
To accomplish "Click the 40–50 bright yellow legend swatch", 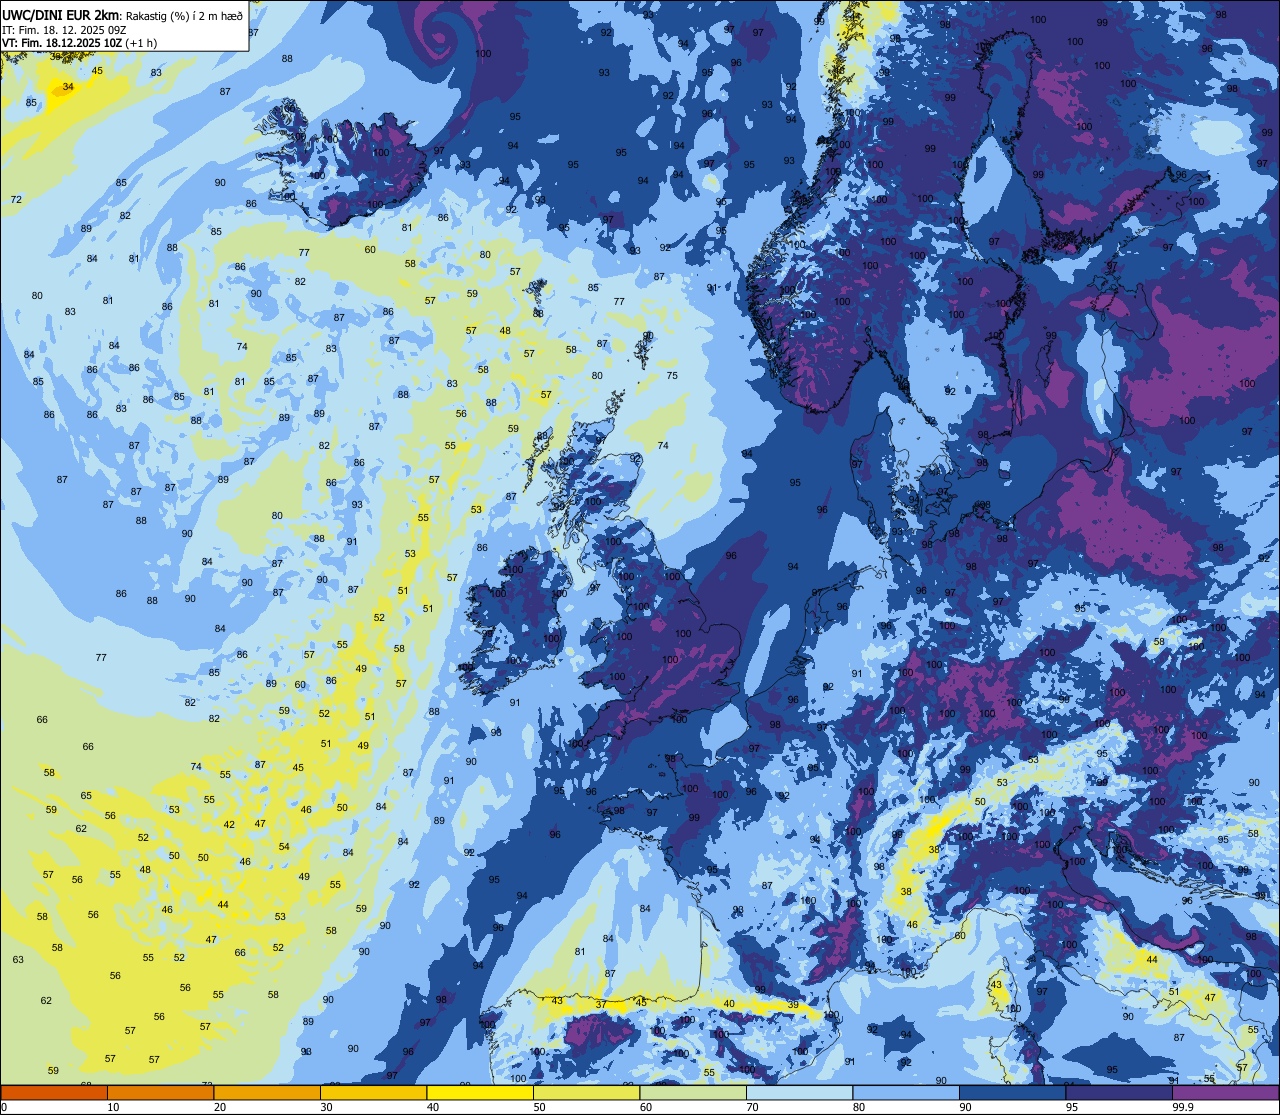I will click(x=480, y=1093).
